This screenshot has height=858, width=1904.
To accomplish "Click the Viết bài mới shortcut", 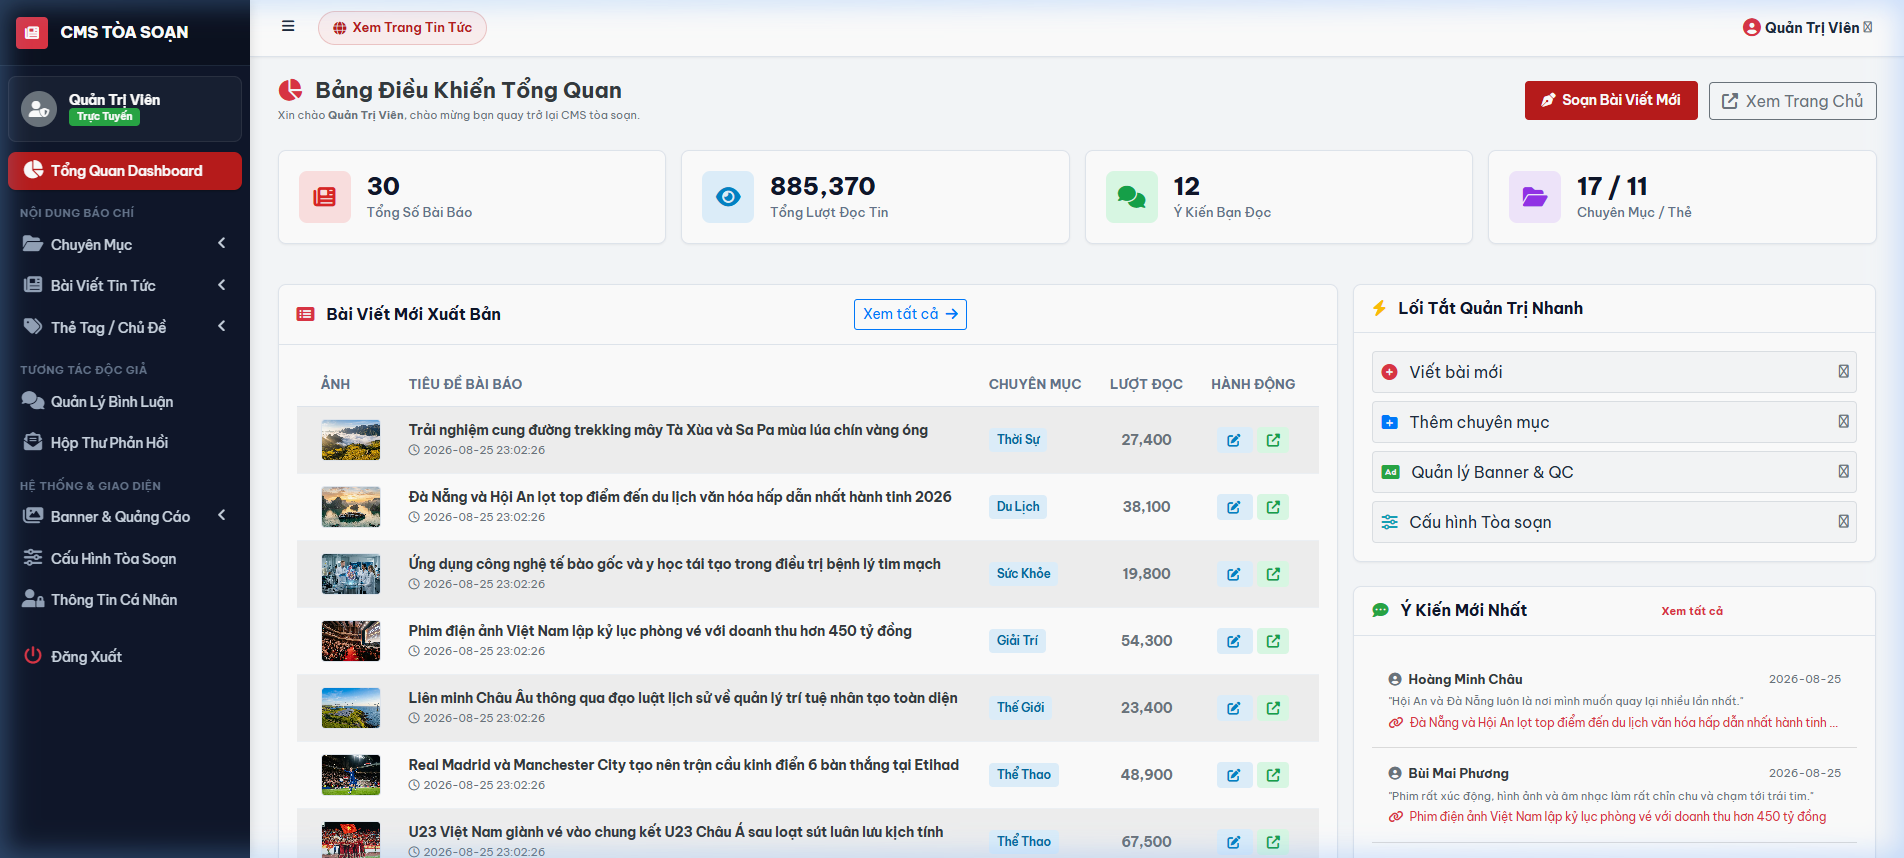I will click(x=1614, y=372).
